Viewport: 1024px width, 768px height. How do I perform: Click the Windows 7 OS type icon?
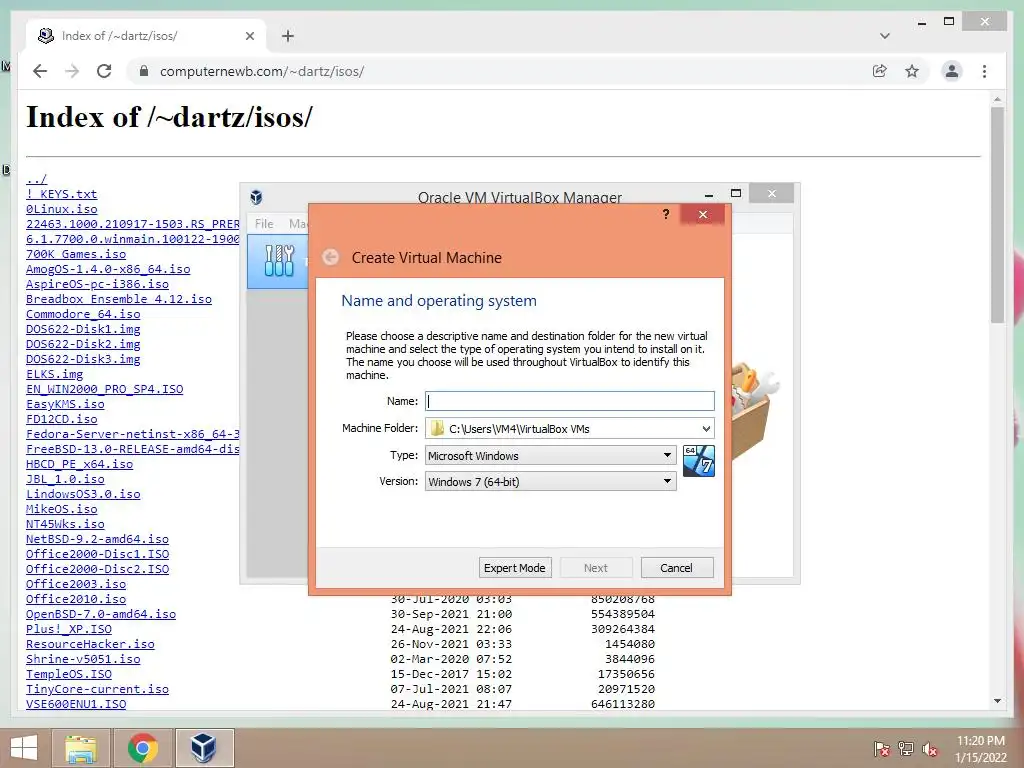698,460
